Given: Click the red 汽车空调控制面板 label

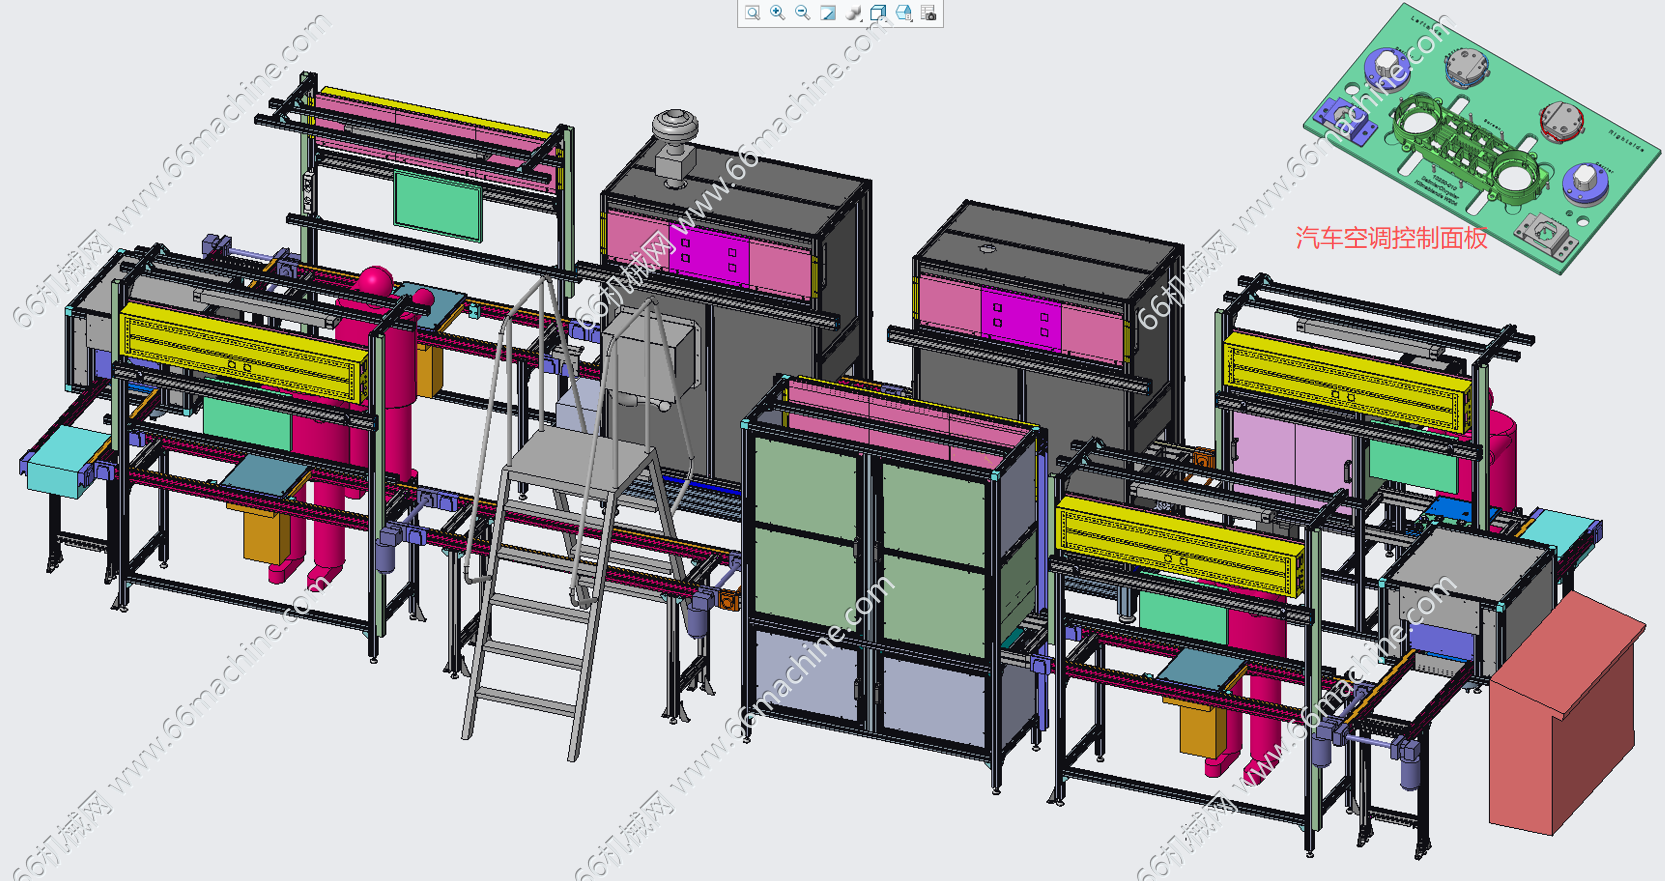Looking at the screenshot, I should click(x=1391, y=238).
